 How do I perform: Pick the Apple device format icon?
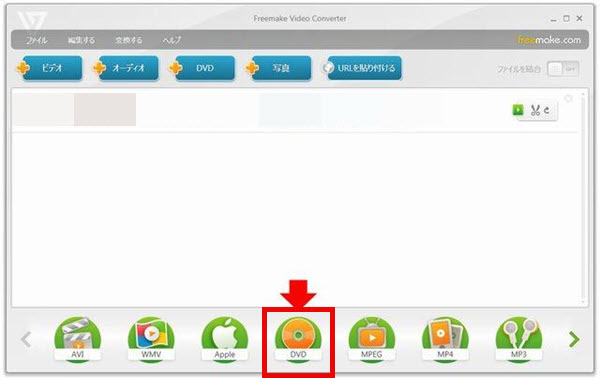coord(225,339)
